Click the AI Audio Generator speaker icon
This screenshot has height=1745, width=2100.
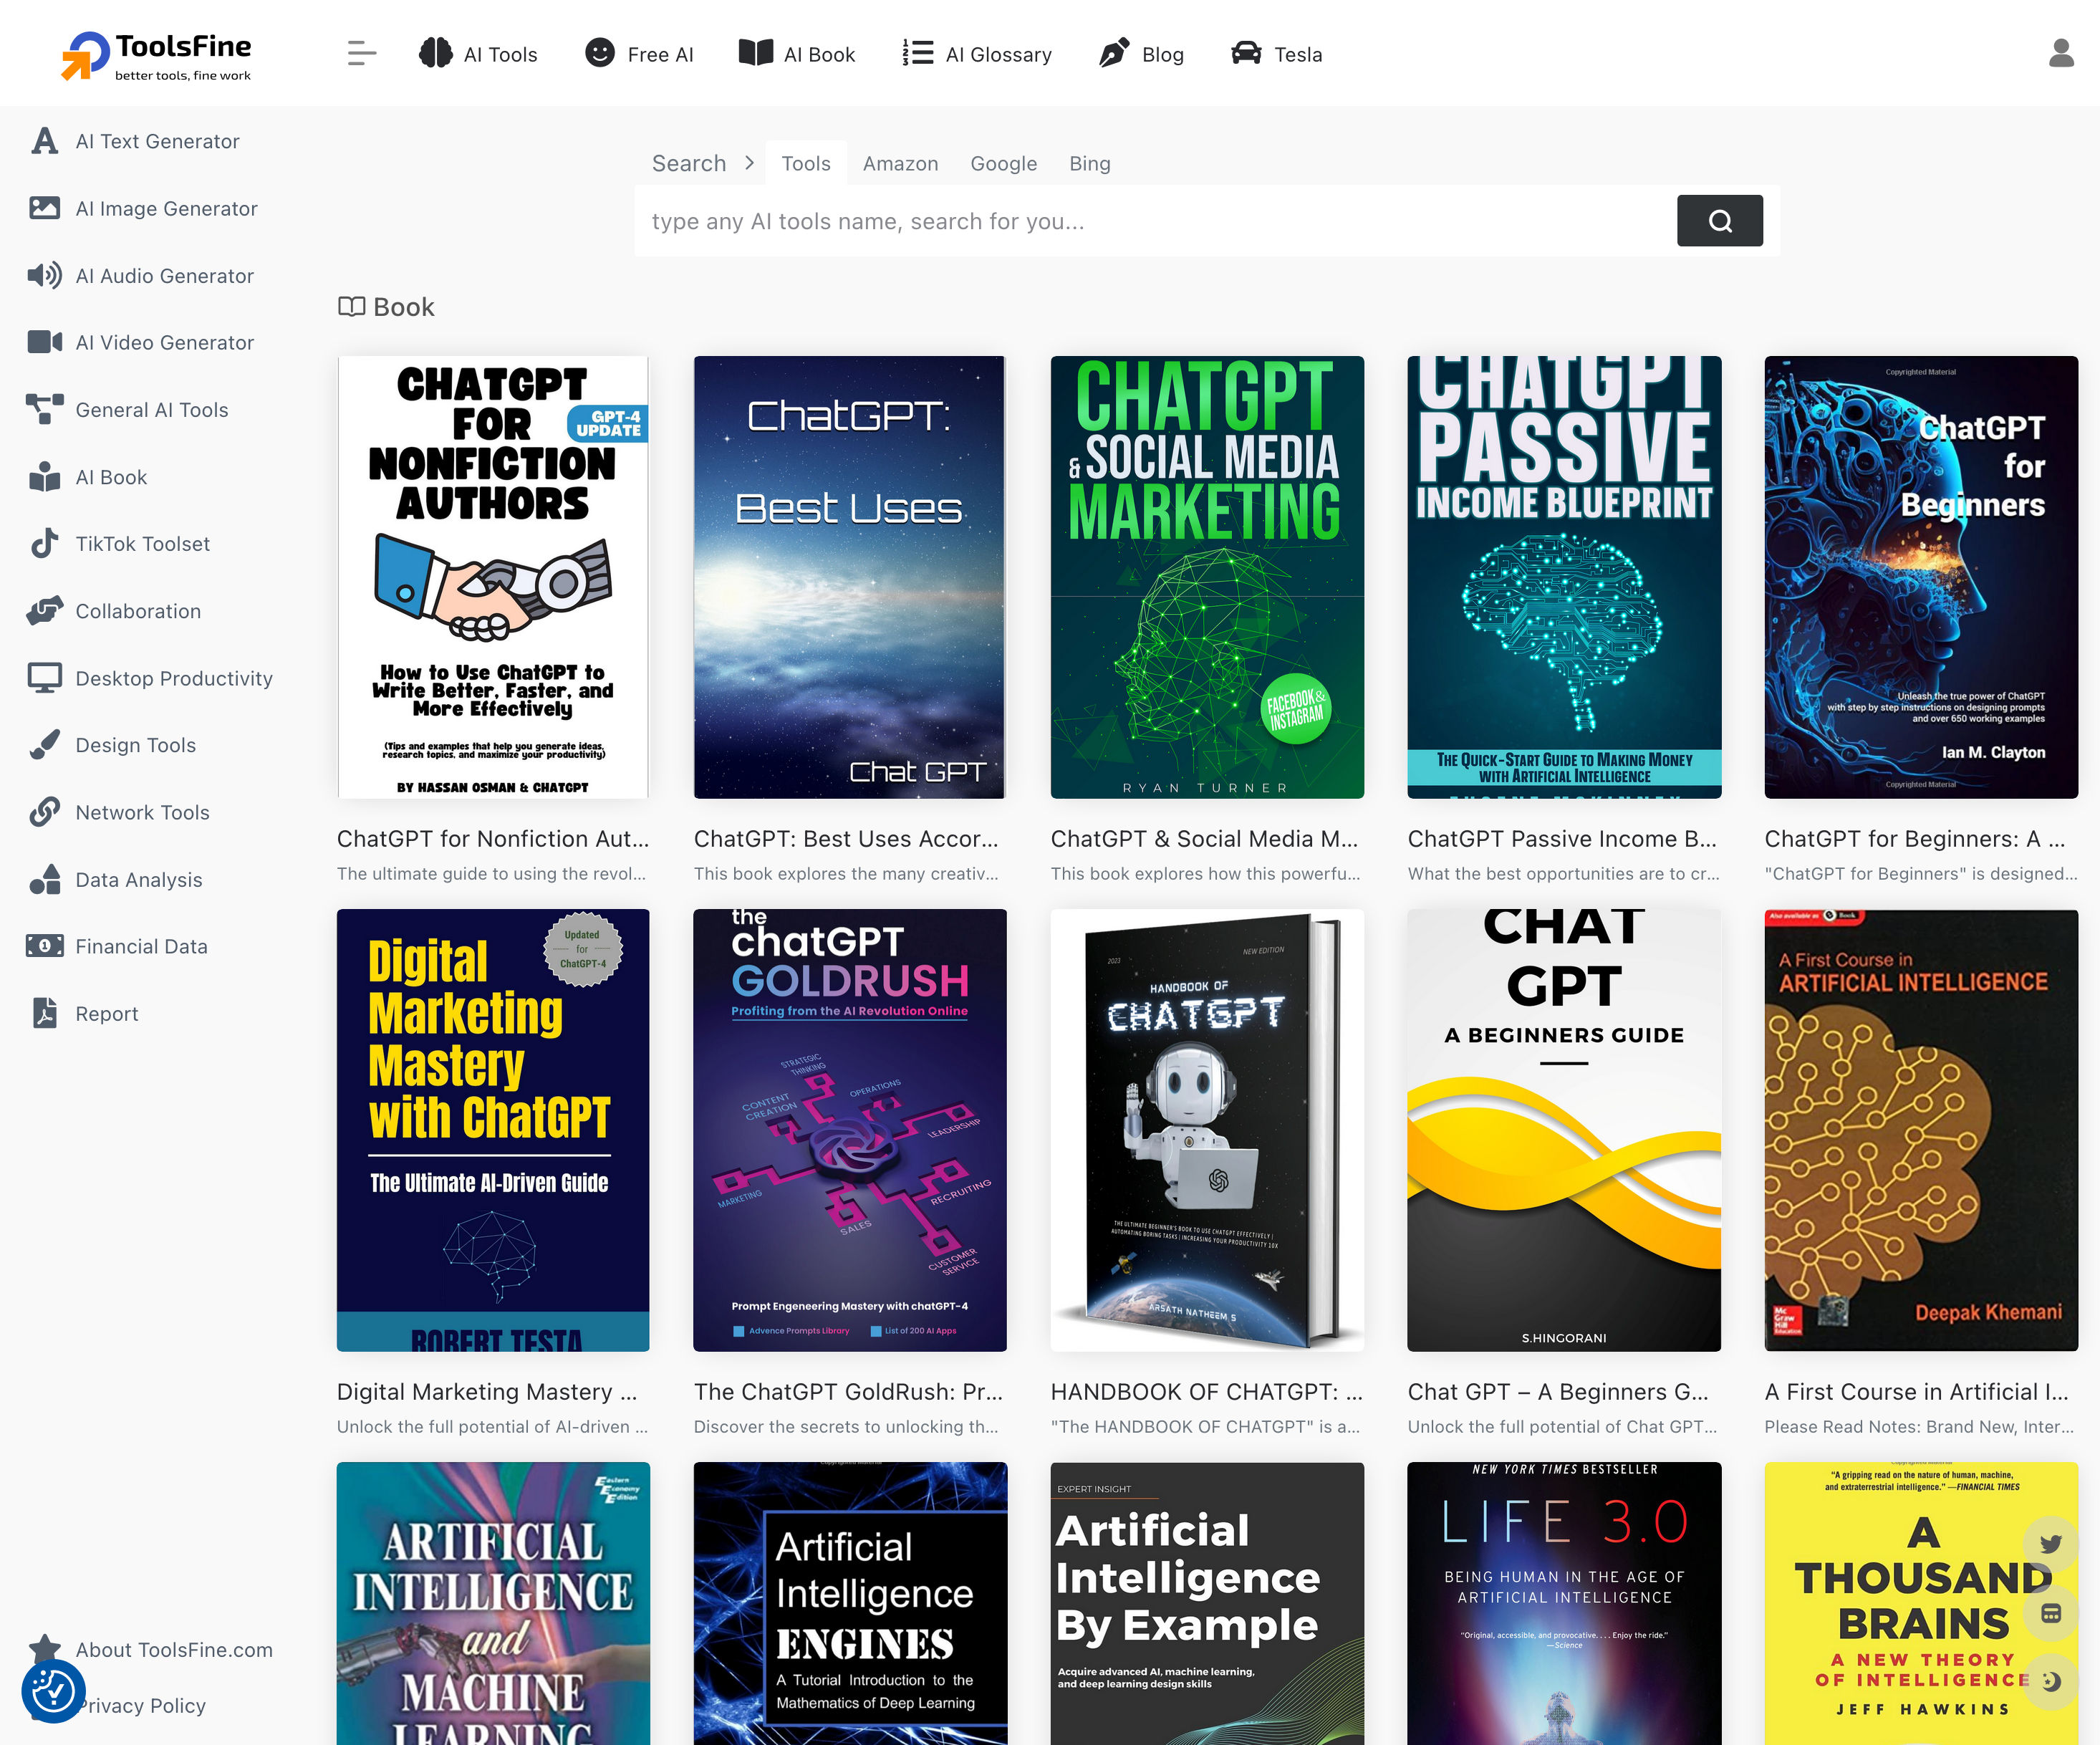pyautogui.click(x=44, y=275)
